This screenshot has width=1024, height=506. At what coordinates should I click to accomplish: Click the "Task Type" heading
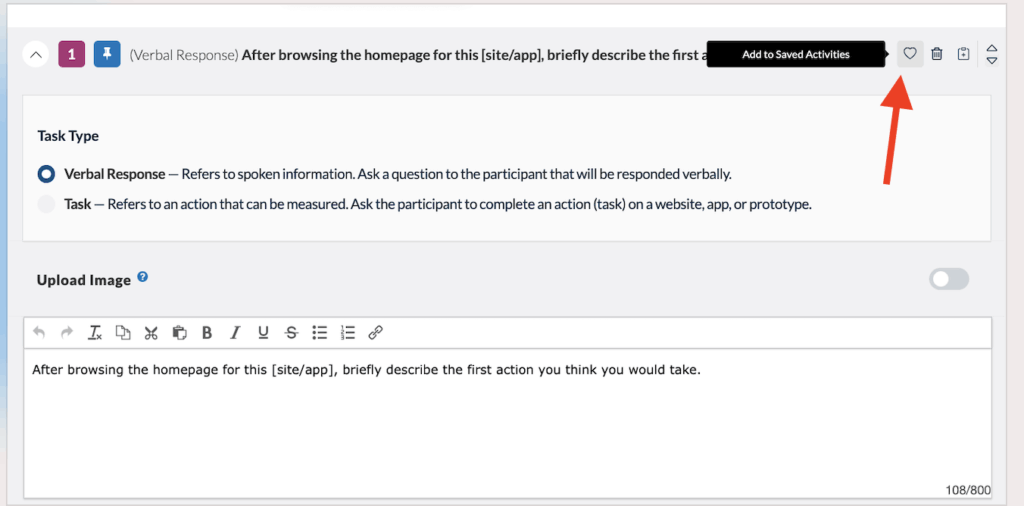(x=68, y=136)
